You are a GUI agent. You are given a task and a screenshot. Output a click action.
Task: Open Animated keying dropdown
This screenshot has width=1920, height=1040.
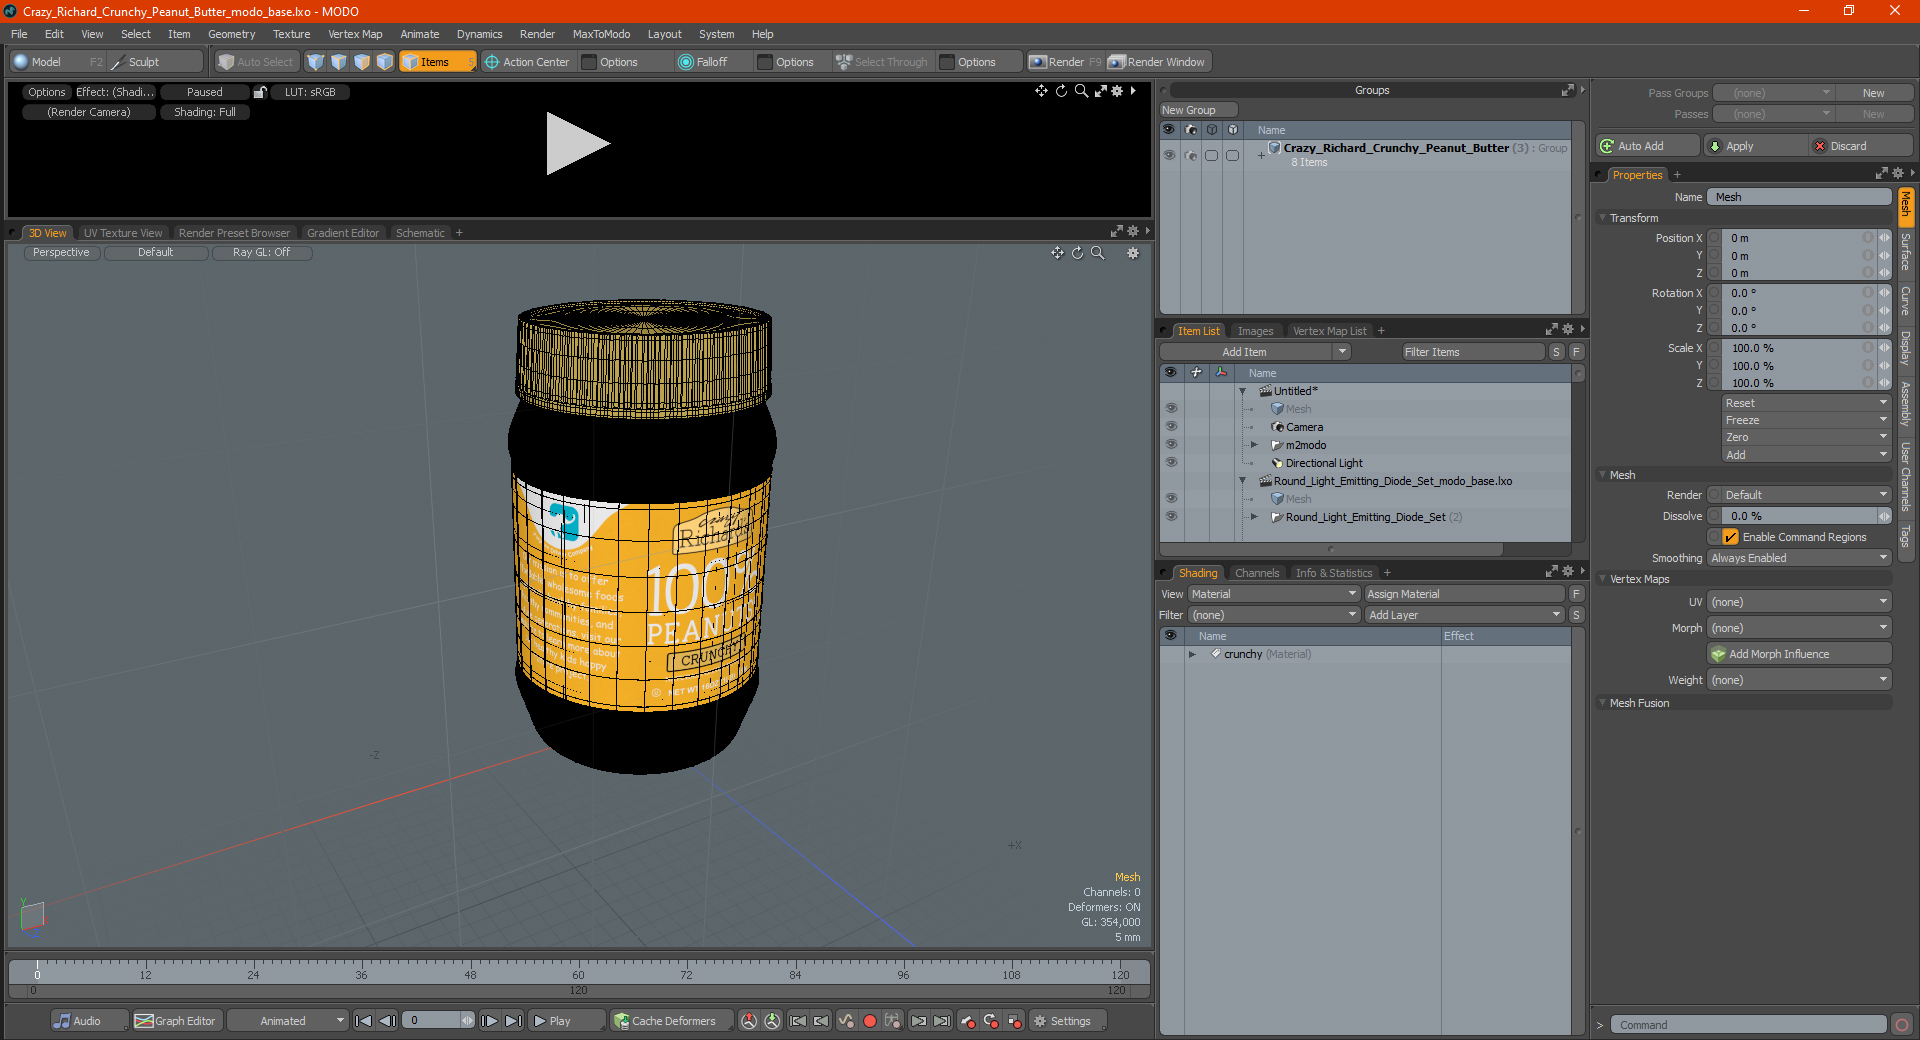(287, 1021)
